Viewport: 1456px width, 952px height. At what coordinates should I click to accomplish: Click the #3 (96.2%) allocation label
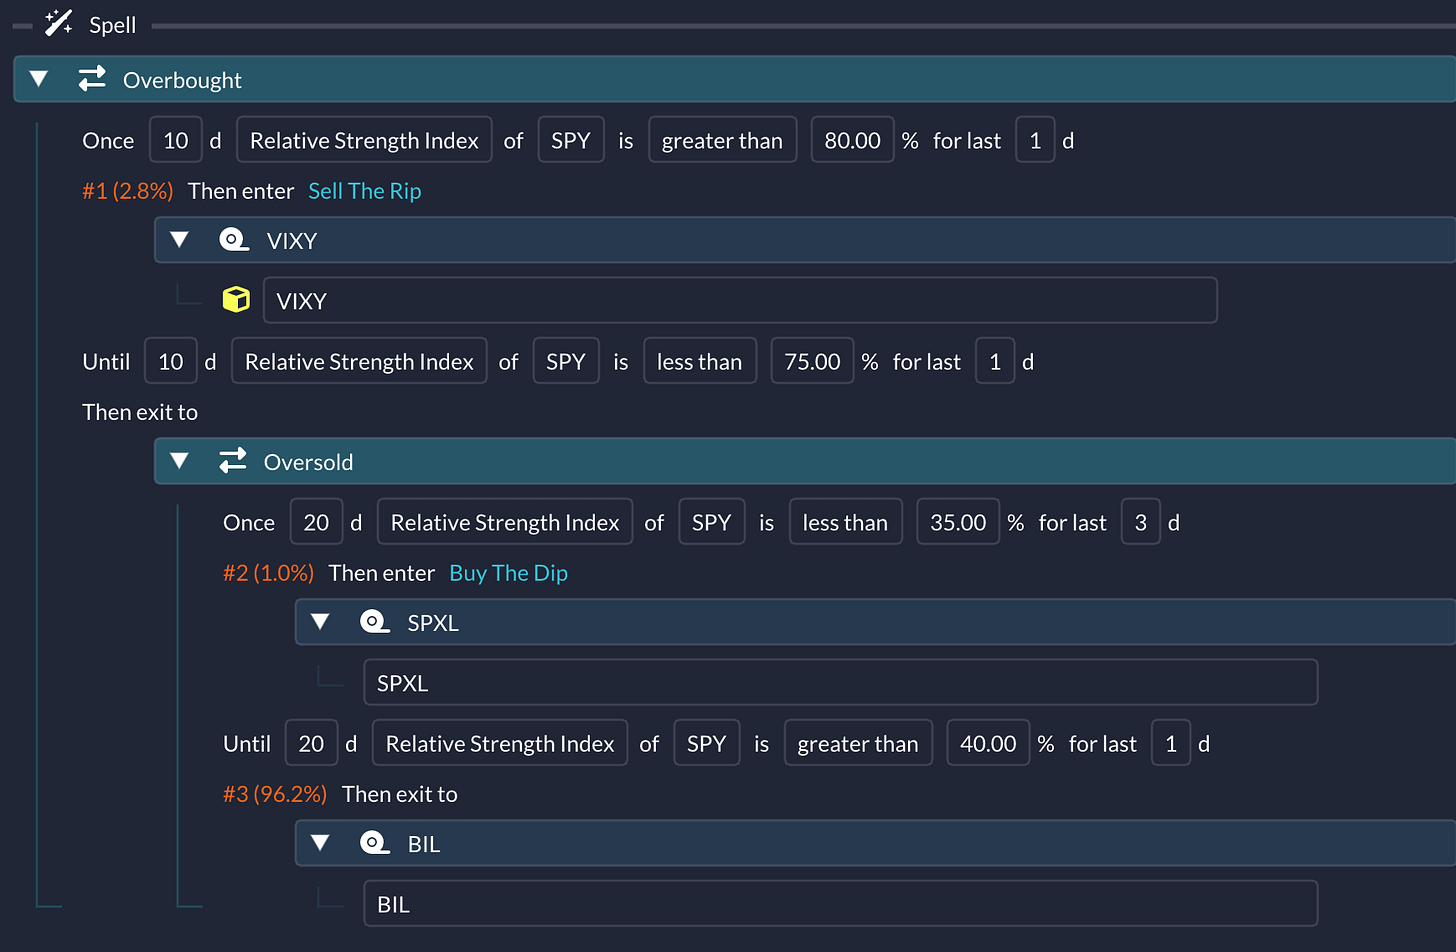tap(275, 794)
